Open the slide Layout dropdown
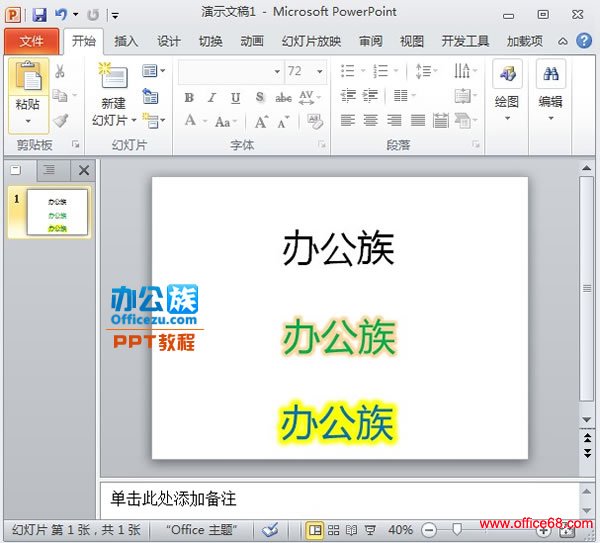This screenshot has width=600, height=543. click(x=153, y=71)
